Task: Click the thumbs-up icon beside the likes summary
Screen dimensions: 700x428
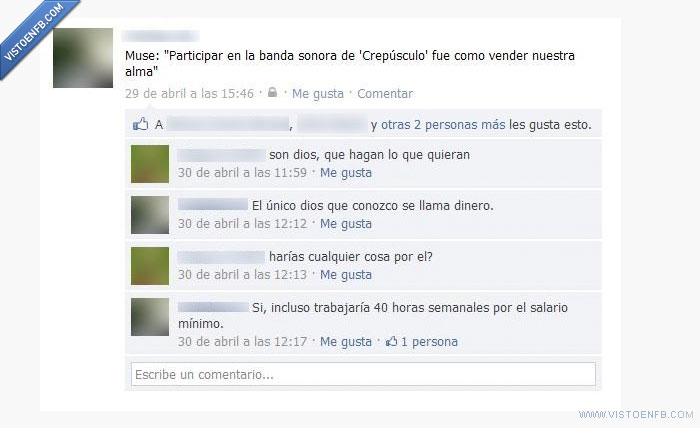Action: 140,124
